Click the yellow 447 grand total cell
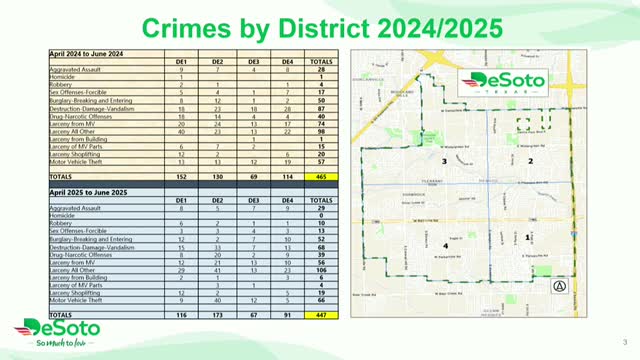Viewport: 640px width, 360px height. pyautogui.click(x=321, y=315)
